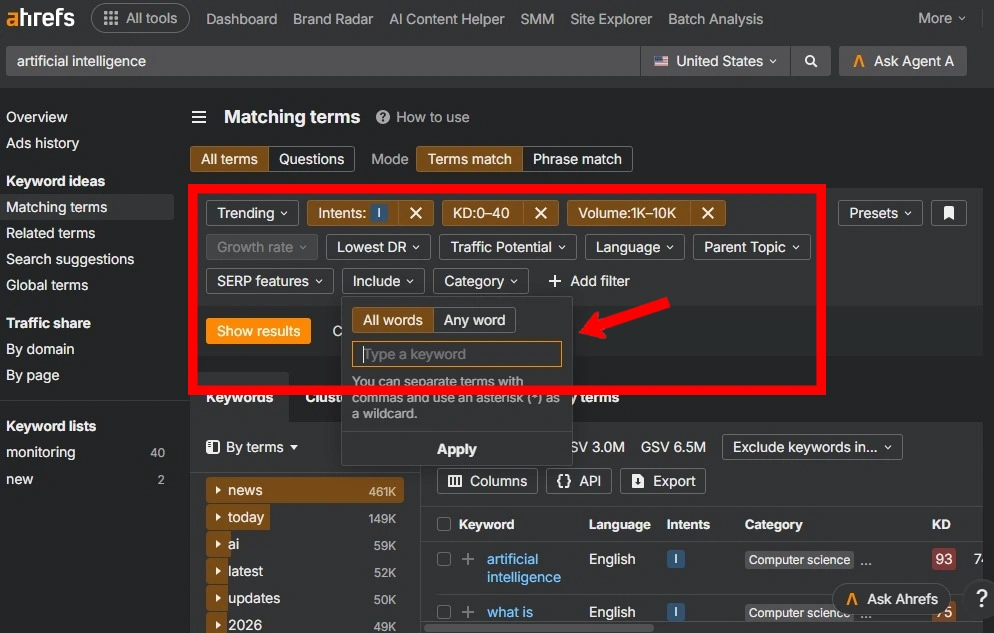This screenshot has height=633, width=994.
Task: Open the United States country dropdown
Action: 715,61
